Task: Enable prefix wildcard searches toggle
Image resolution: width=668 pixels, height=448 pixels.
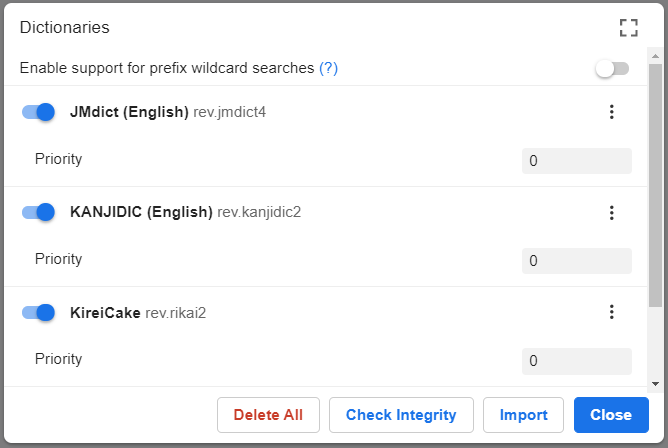Action: [612, 69]
